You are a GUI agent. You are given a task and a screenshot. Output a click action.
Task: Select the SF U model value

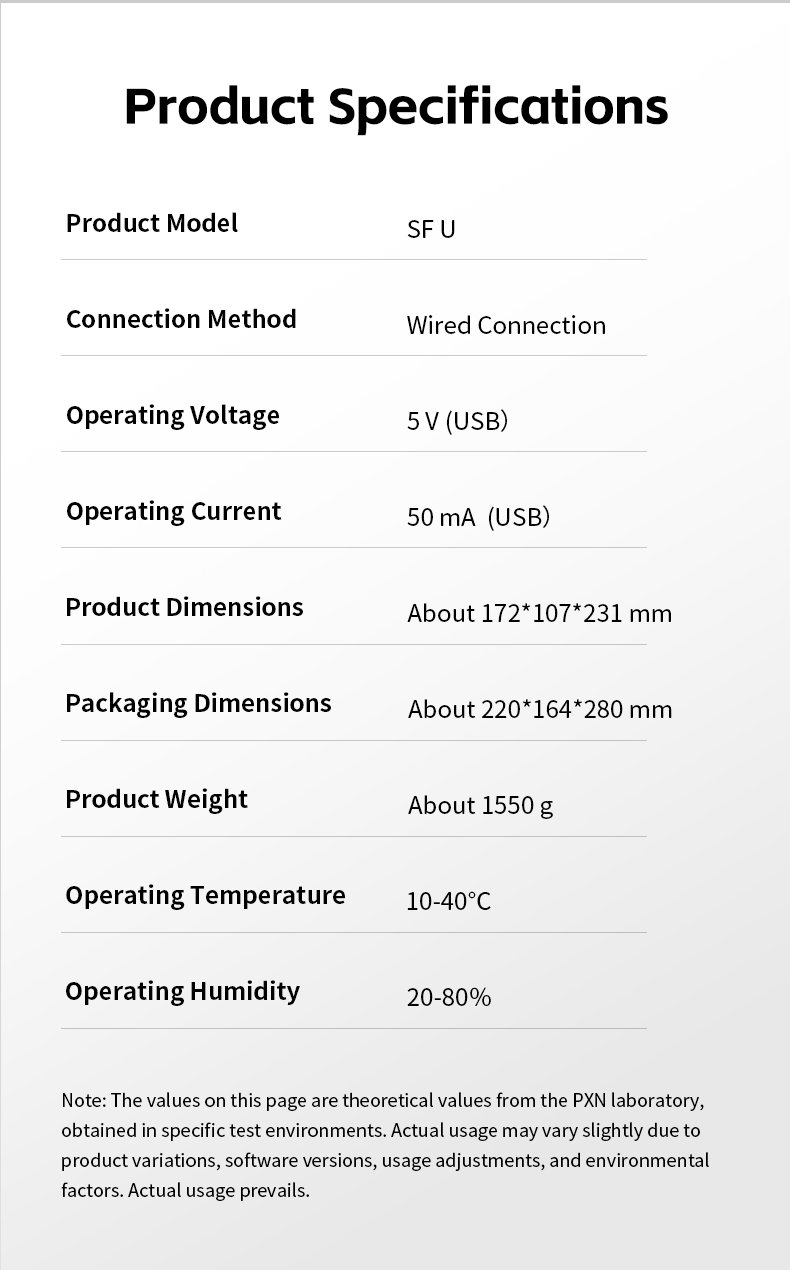click(431, 229)
